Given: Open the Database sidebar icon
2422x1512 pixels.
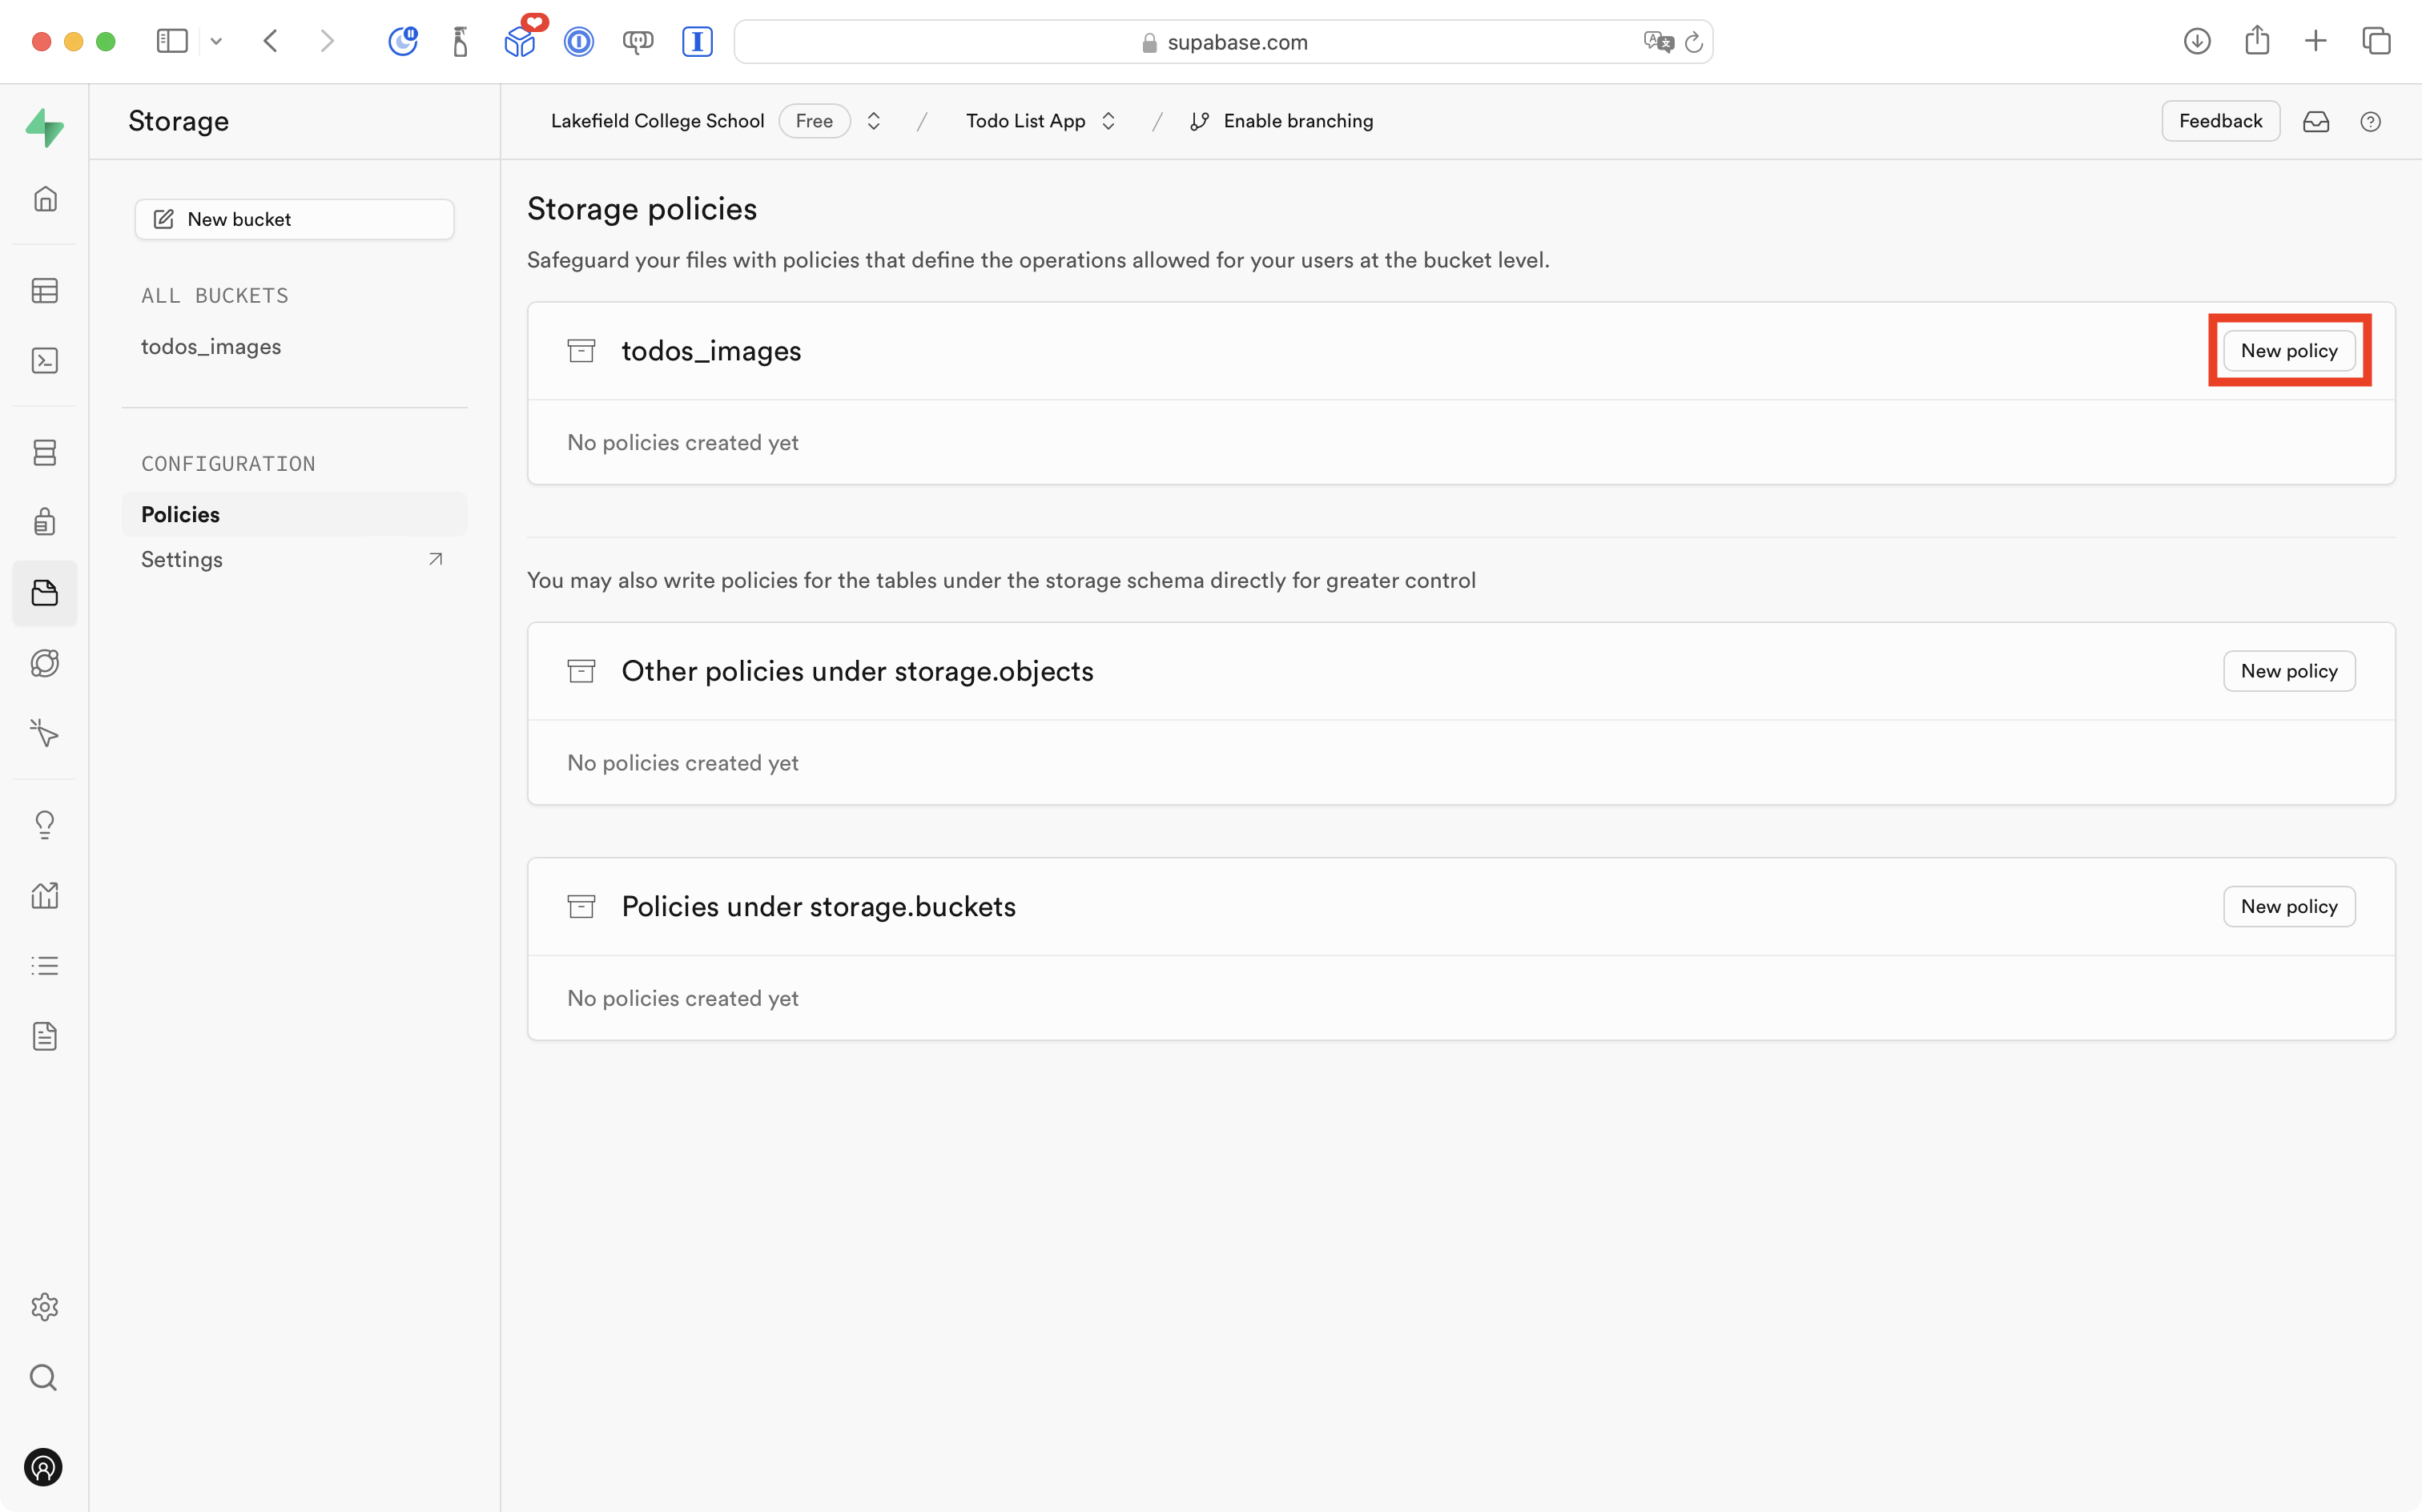Looking at the screenshot, I should tap(45, 452).
